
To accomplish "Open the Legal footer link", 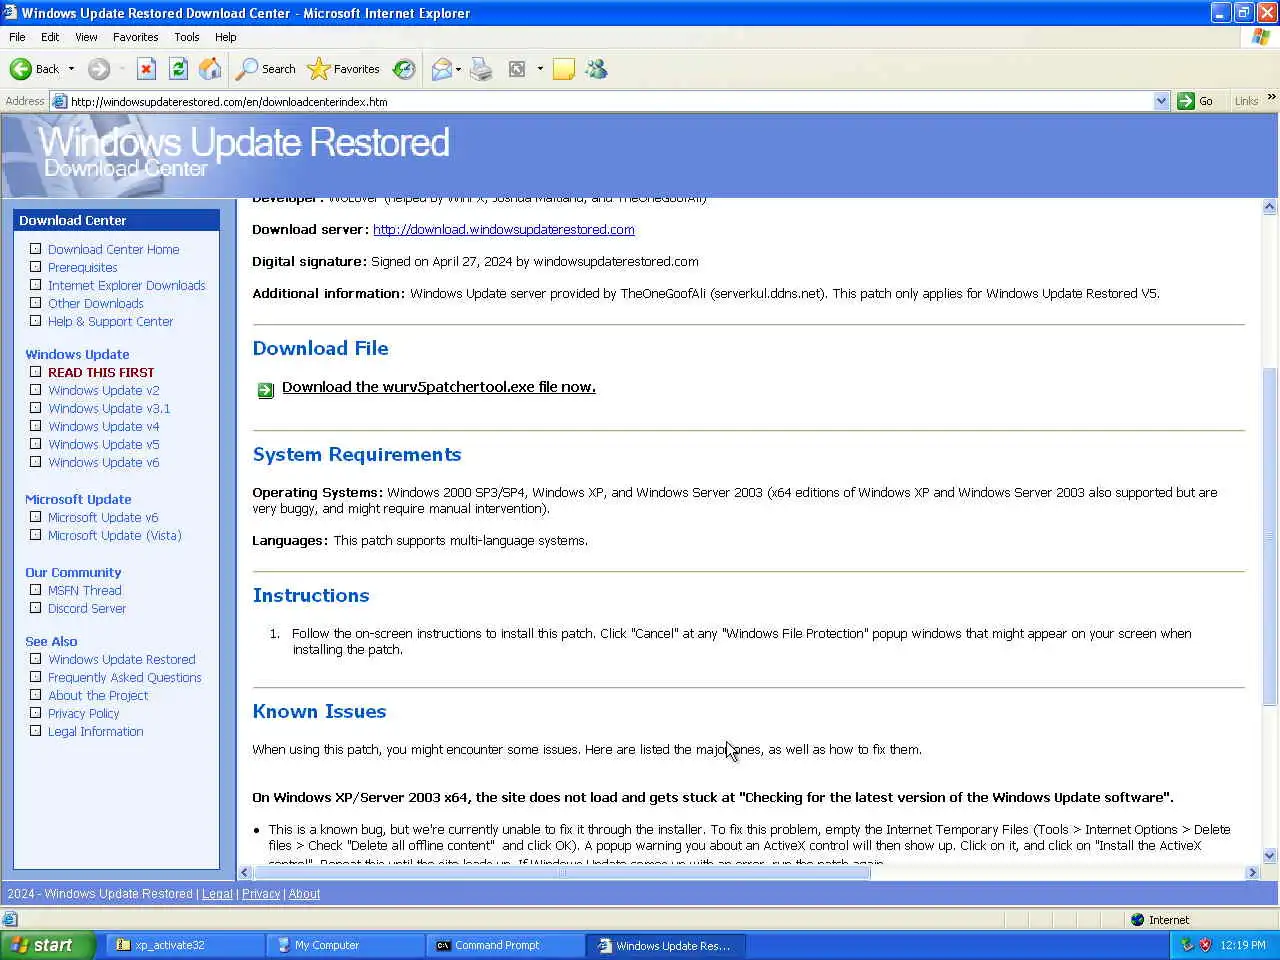I will 217,894.
